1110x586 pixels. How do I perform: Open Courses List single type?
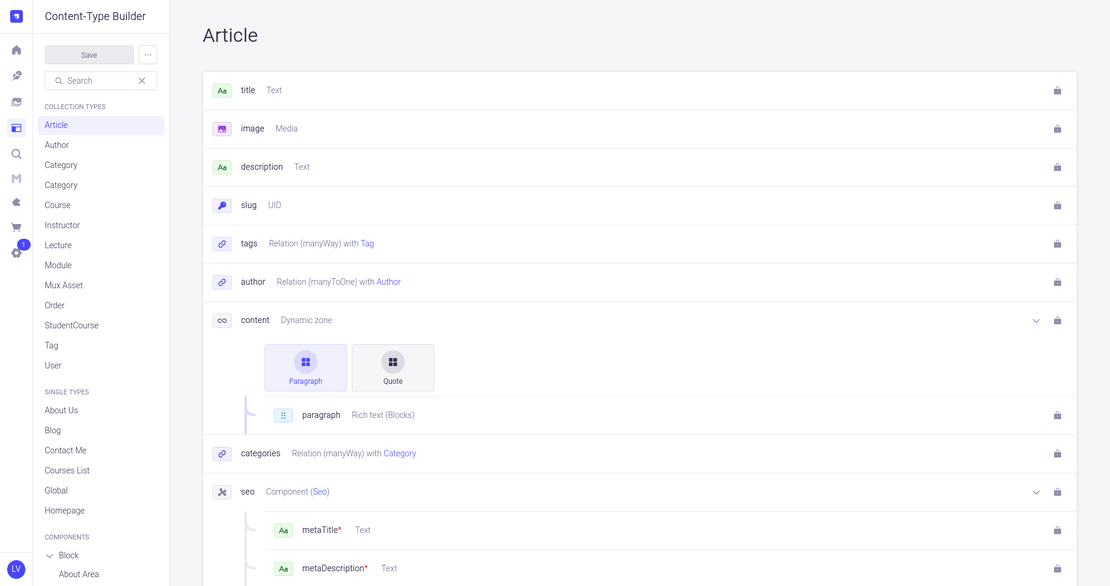(x=67, y=471)
